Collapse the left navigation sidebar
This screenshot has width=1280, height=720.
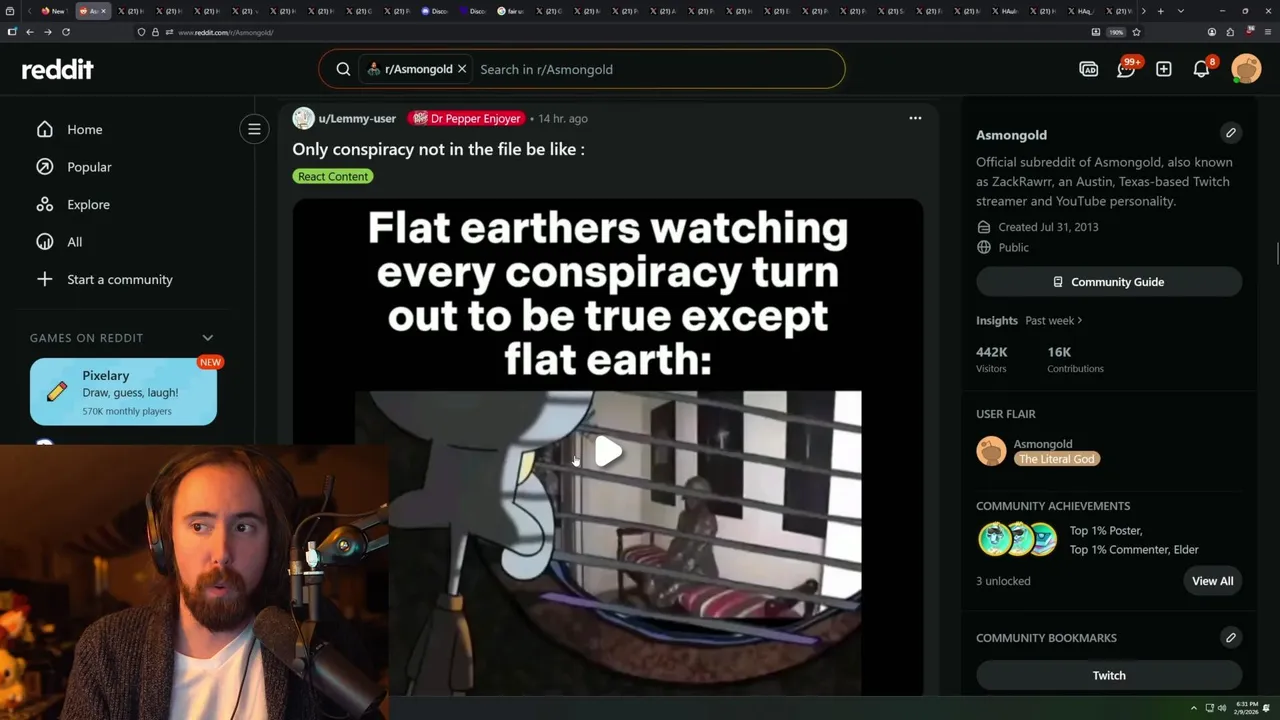[254, 129]
